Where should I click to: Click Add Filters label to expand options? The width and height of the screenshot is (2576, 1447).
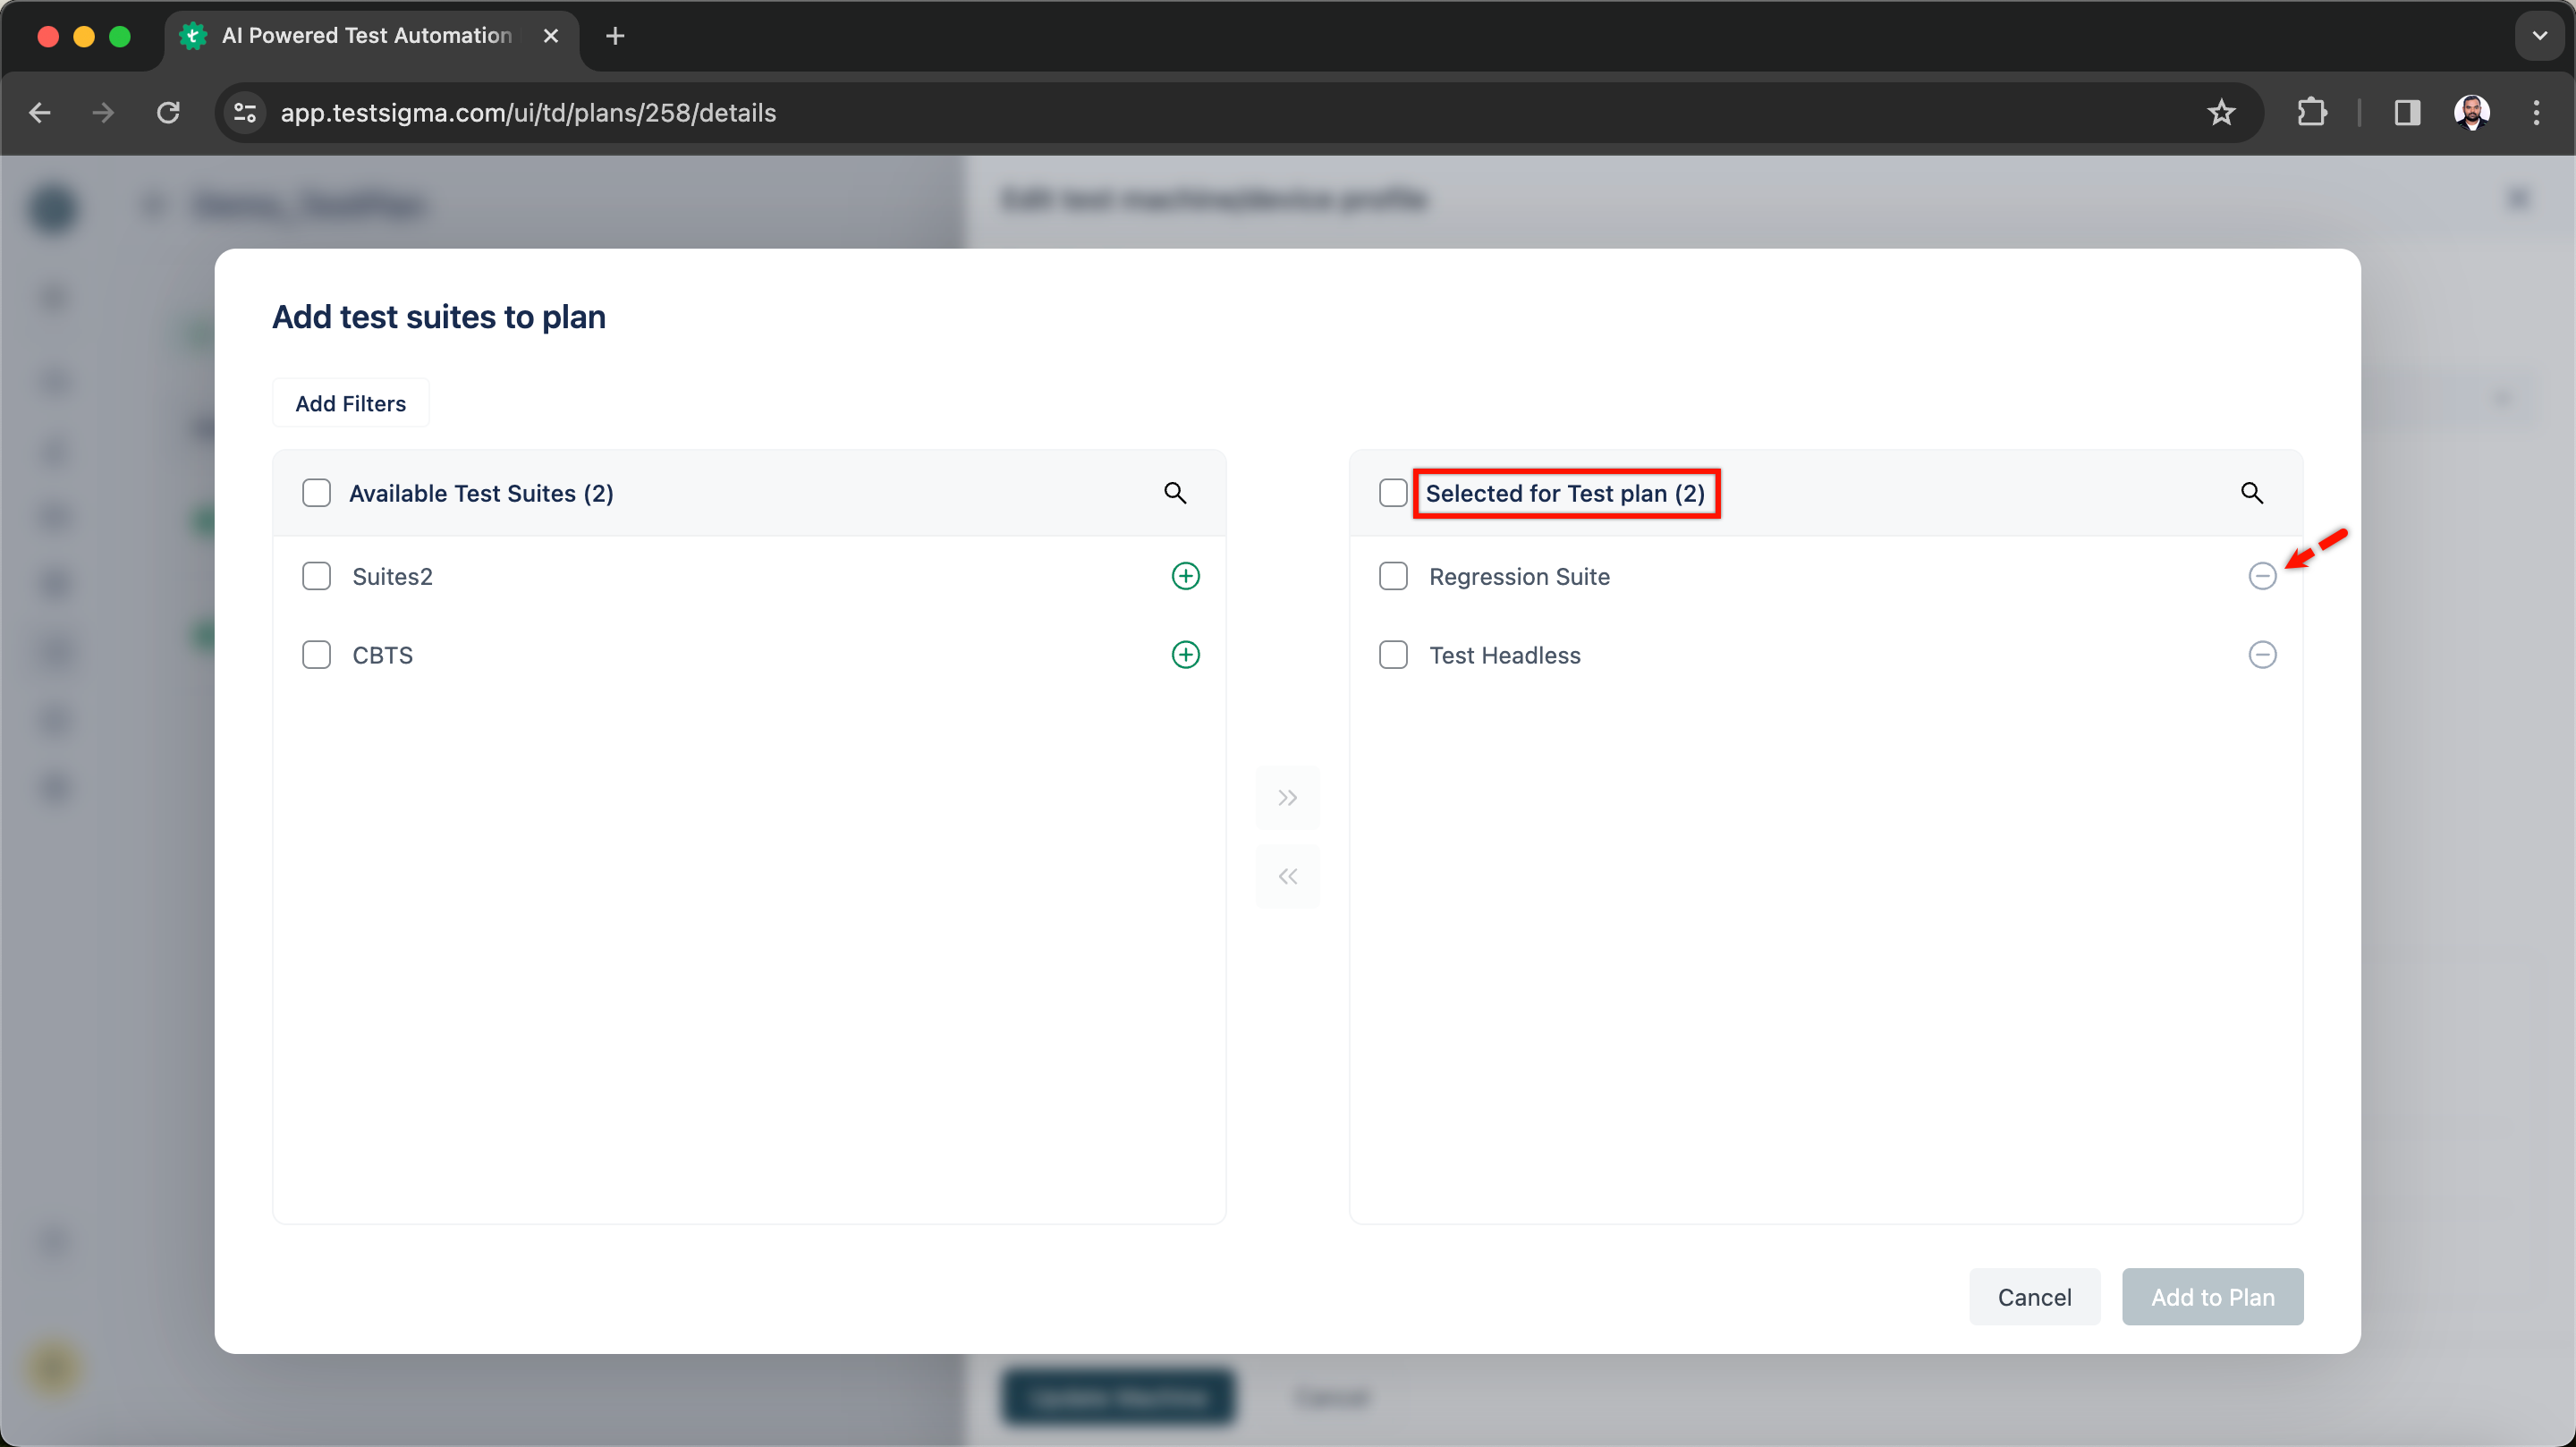[x=351, y=403]
